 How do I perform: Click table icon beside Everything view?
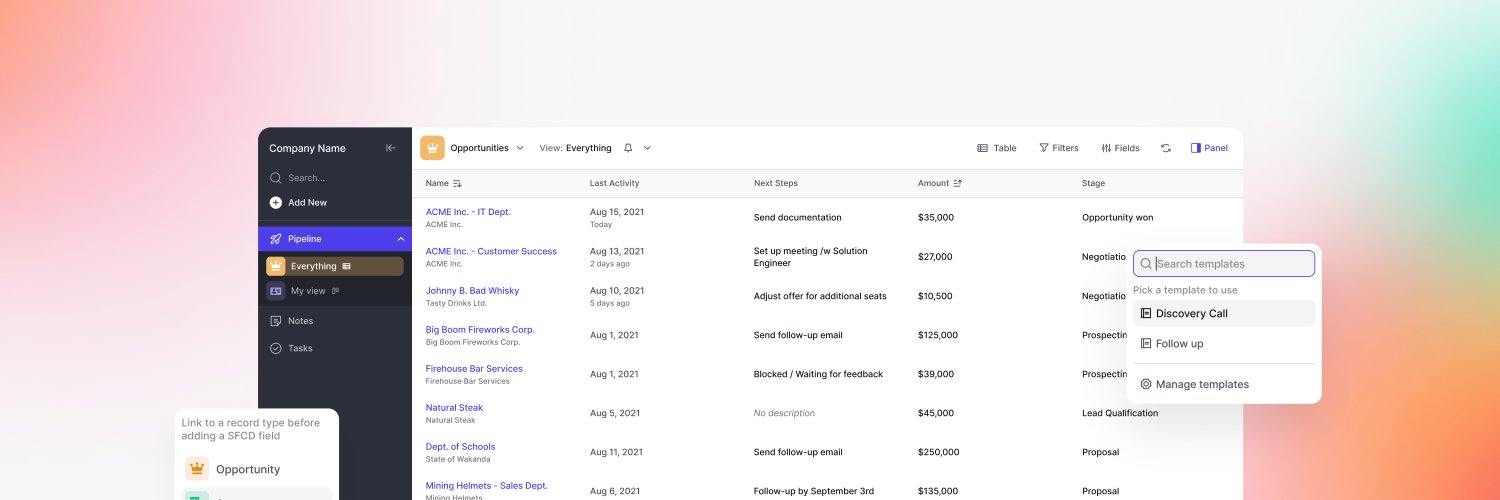(346, 266)
